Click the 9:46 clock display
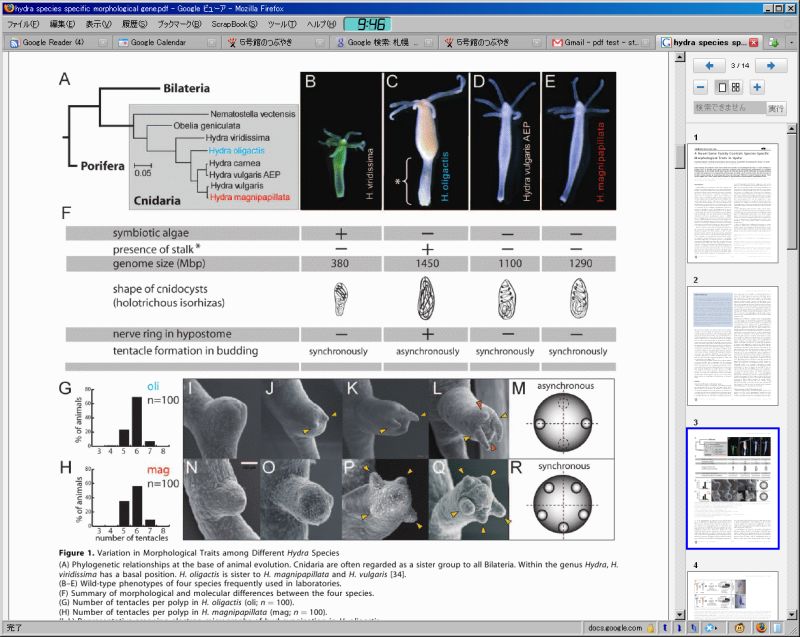 point(367,24)
